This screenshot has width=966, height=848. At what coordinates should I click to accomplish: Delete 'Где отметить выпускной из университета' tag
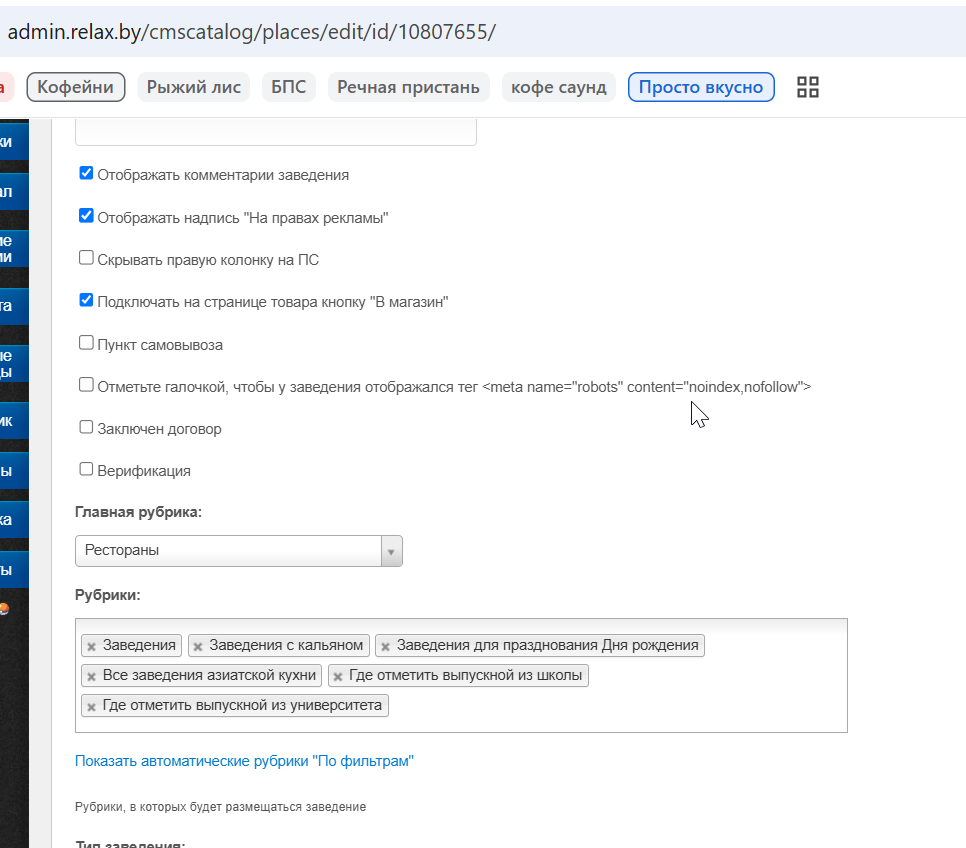(x=91, y=707)
